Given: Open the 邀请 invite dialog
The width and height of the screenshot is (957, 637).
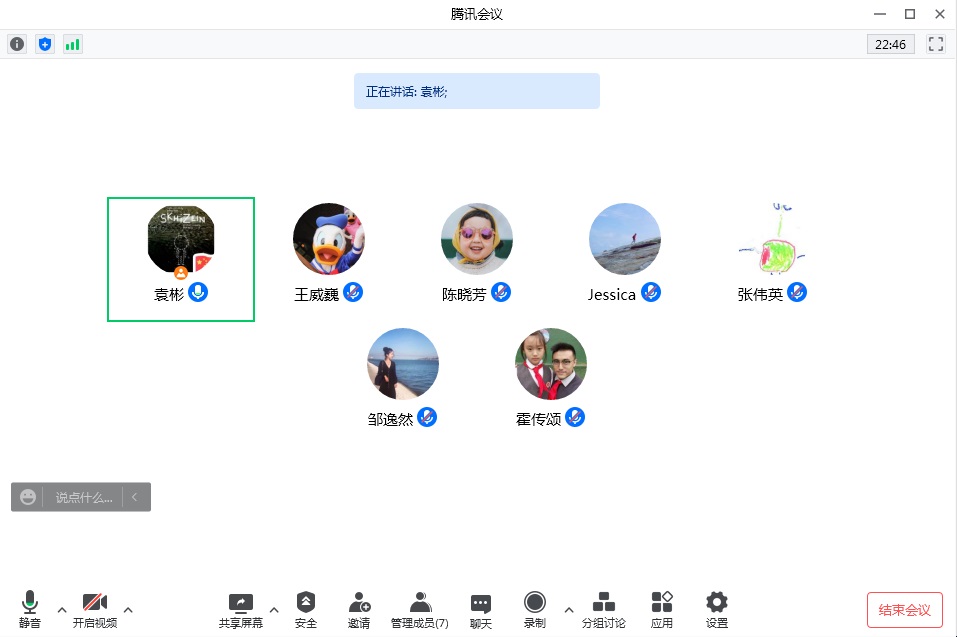Looking at the screenshot, I should click(x=359, y=609).
